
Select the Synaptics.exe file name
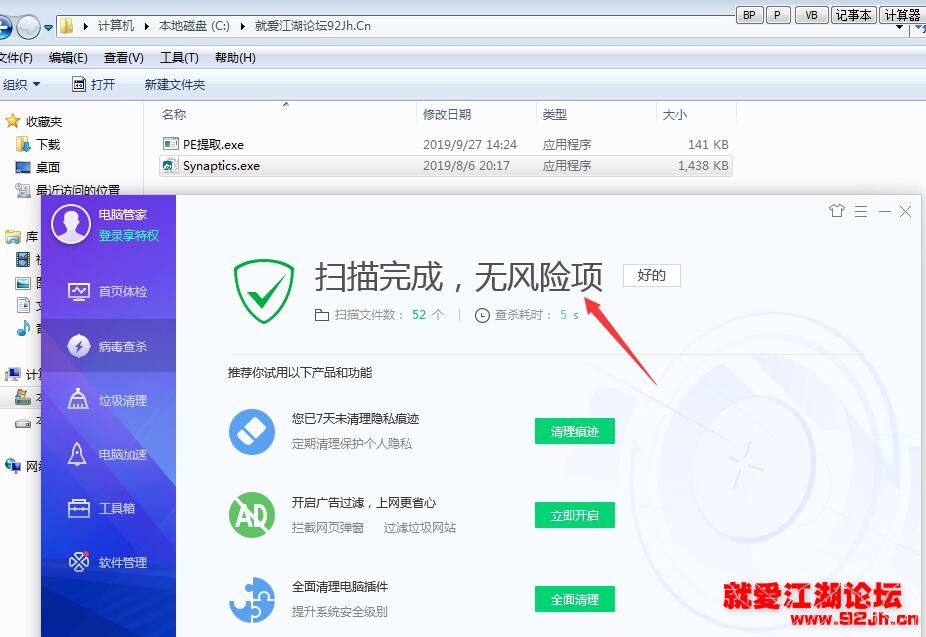(221, 166)
